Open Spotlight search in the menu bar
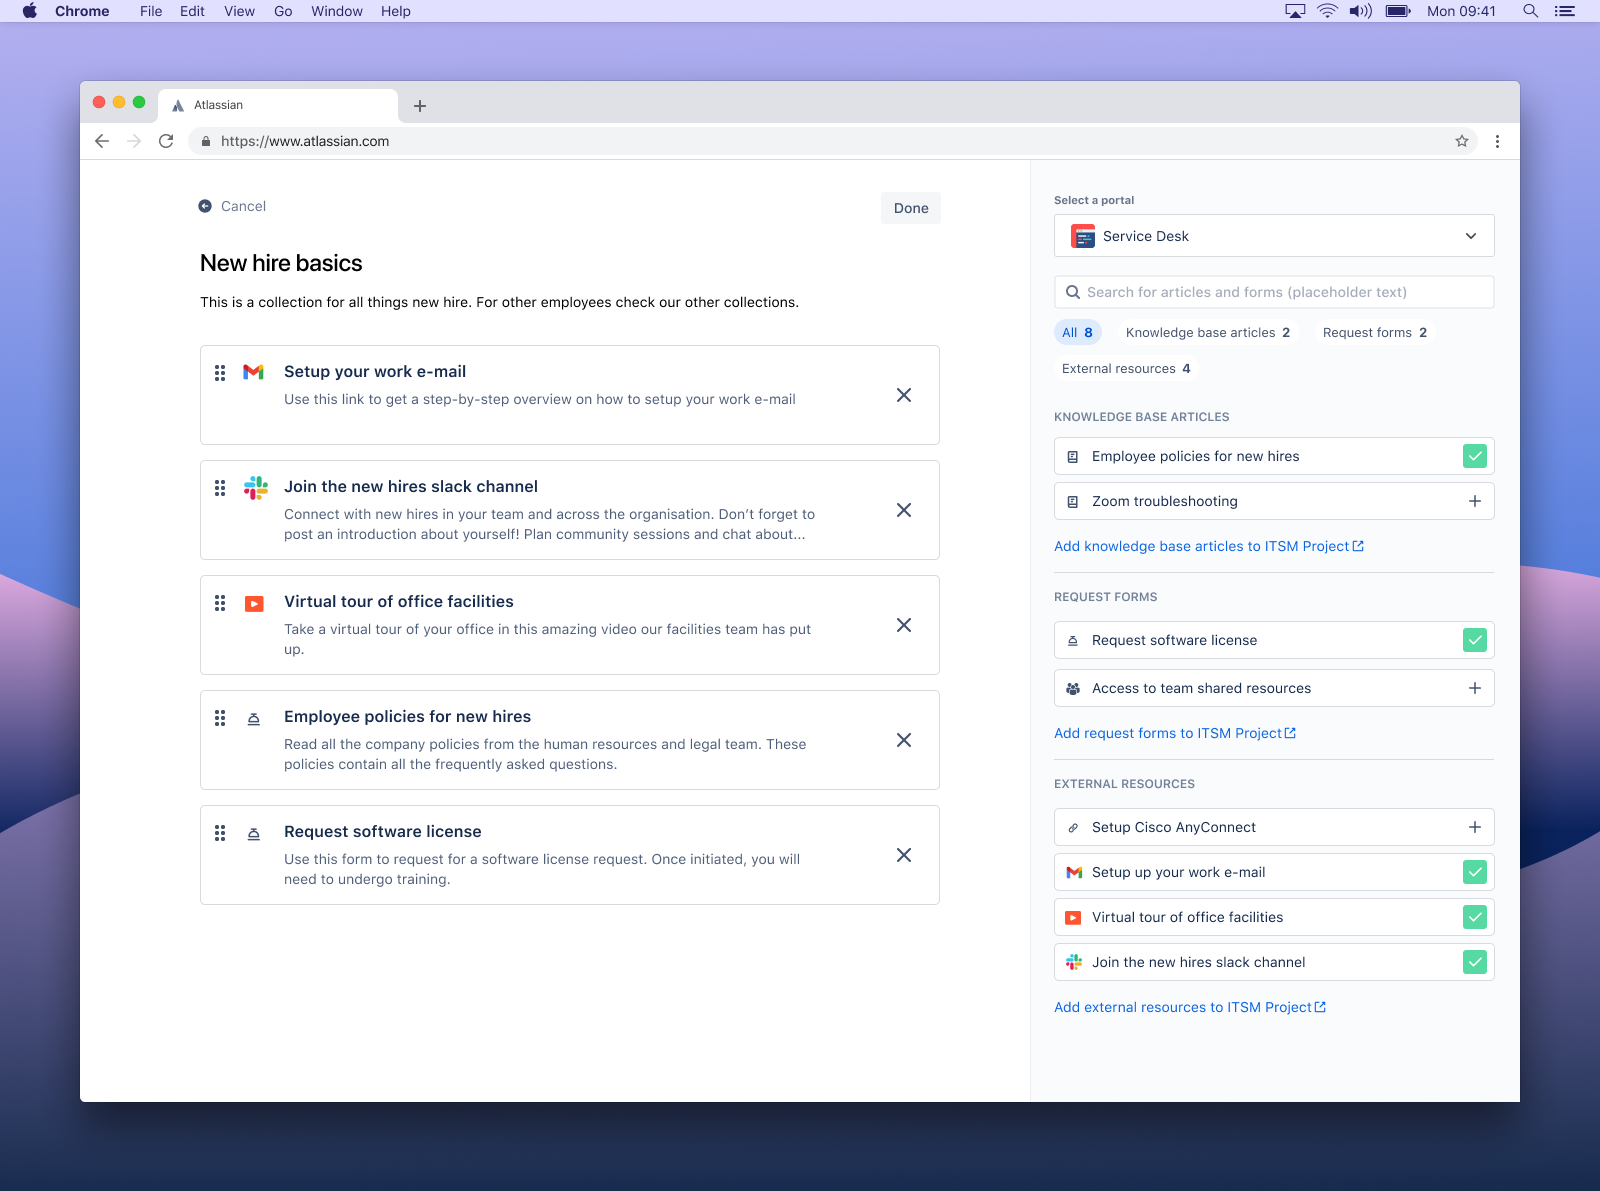Viewport: 1600px width, 1191px height. pos(1530,11)
